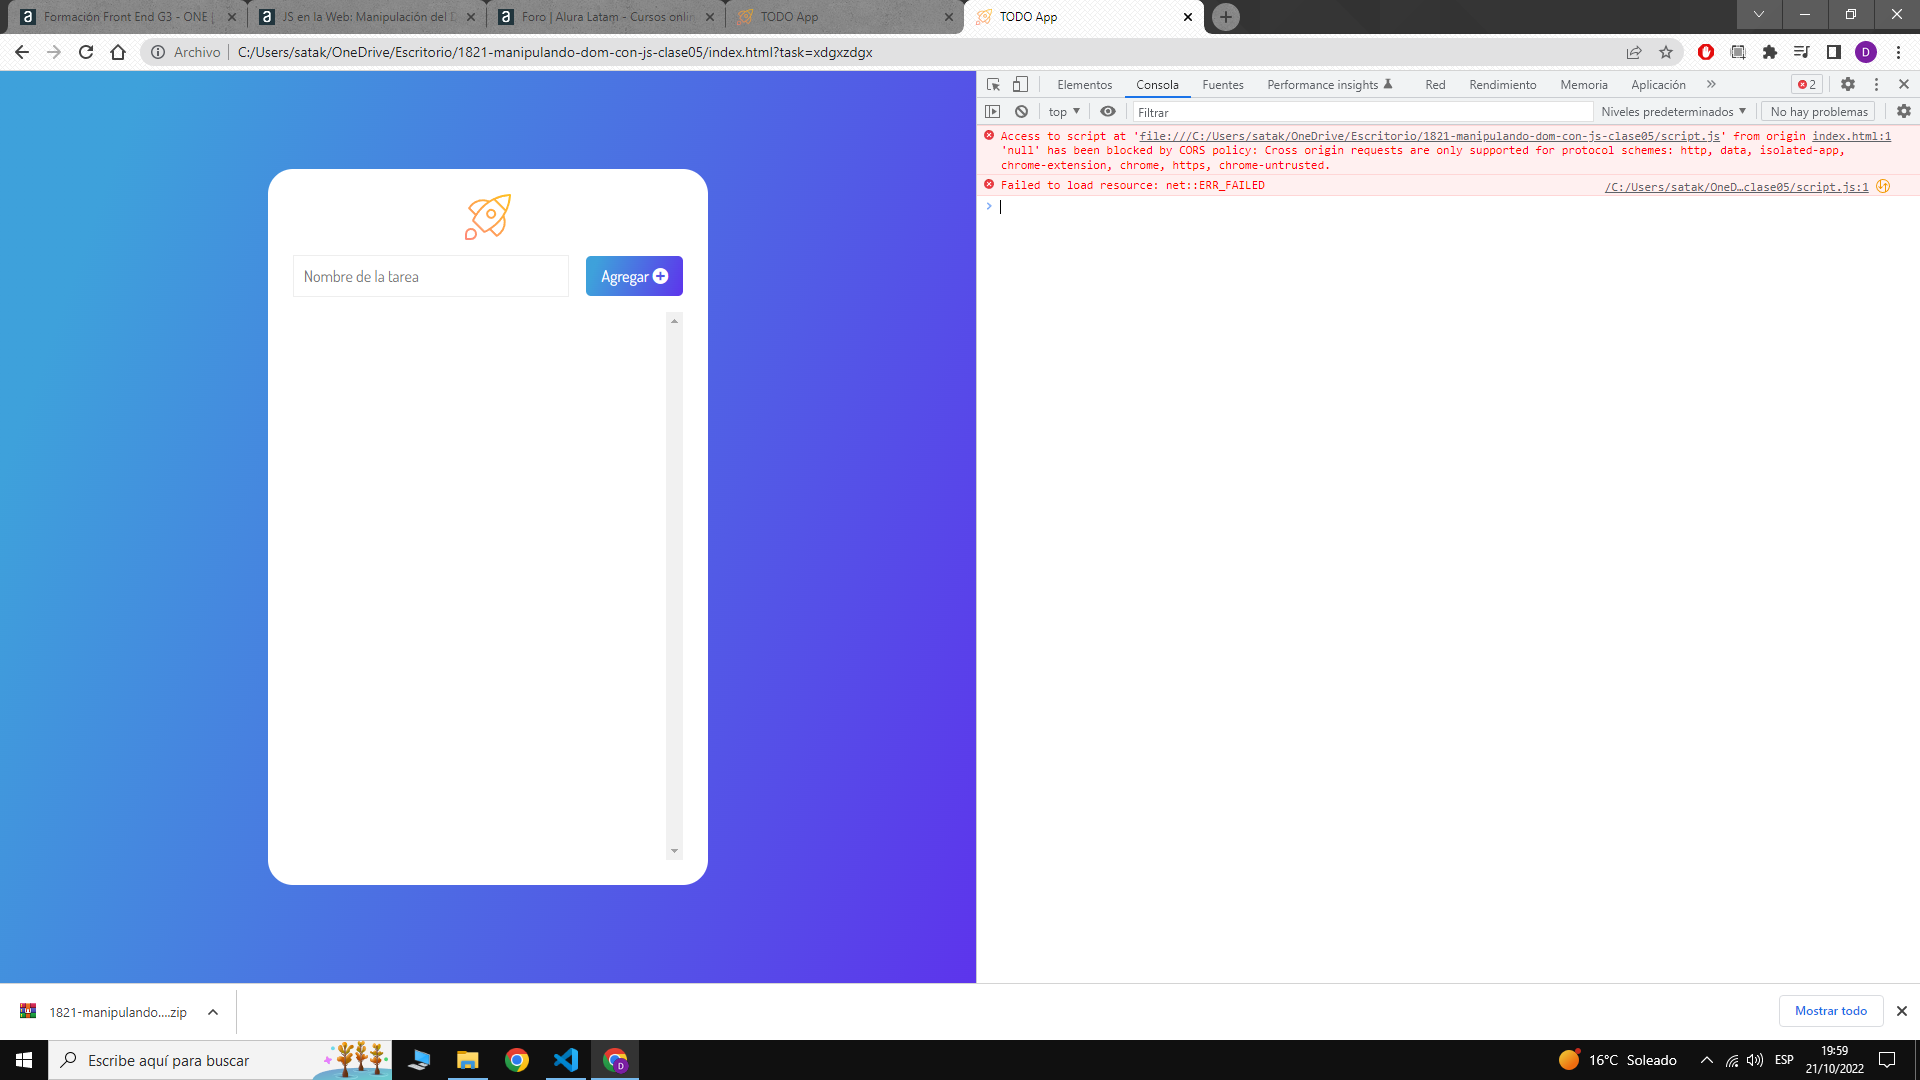The height and width of the screenshot is (1080, 1920).
Task: Click the address bar URL
Action: pyautogui.click(x=555, y=52)
